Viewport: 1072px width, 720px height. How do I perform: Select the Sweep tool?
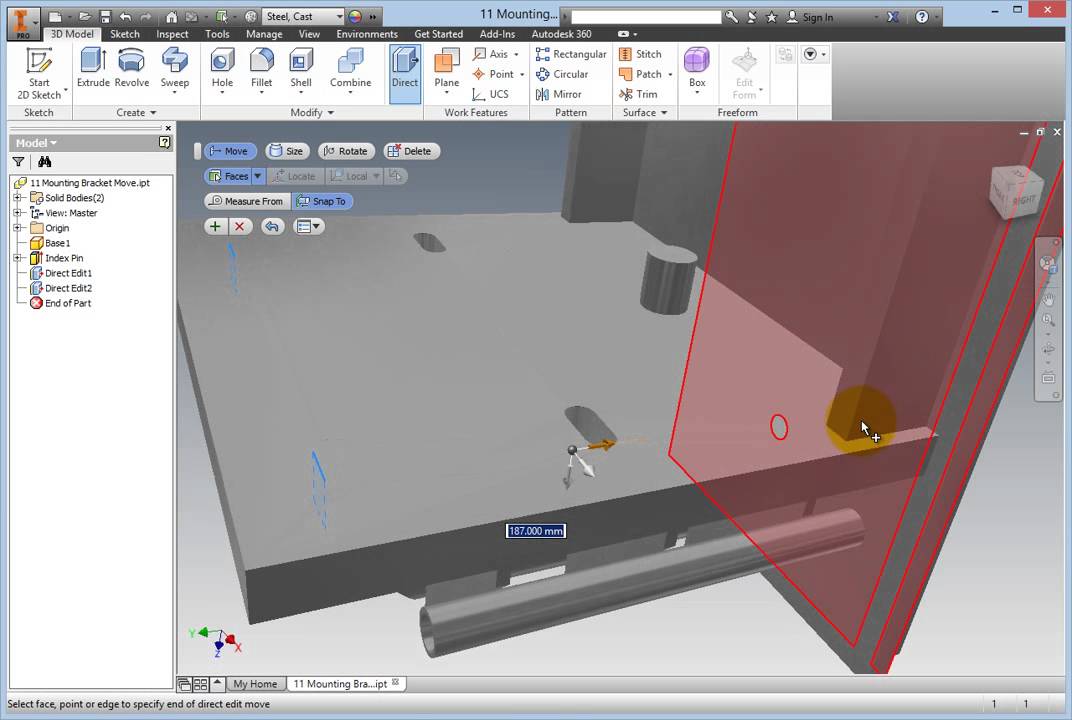click(174, 70)
